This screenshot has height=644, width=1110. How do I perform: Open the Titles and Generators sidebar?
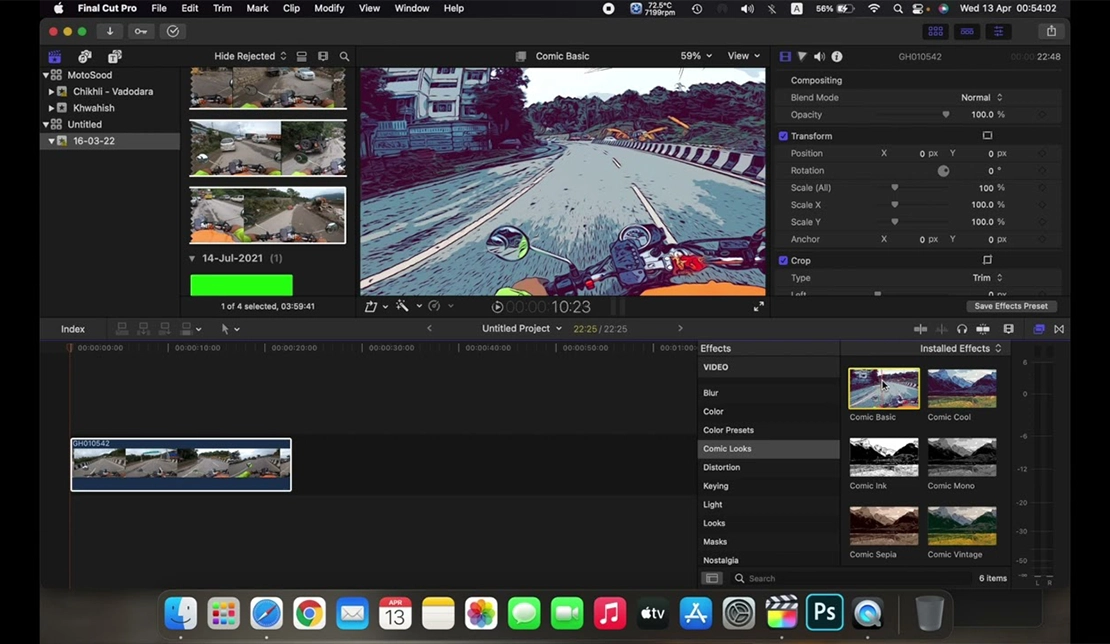pos(115,56)
